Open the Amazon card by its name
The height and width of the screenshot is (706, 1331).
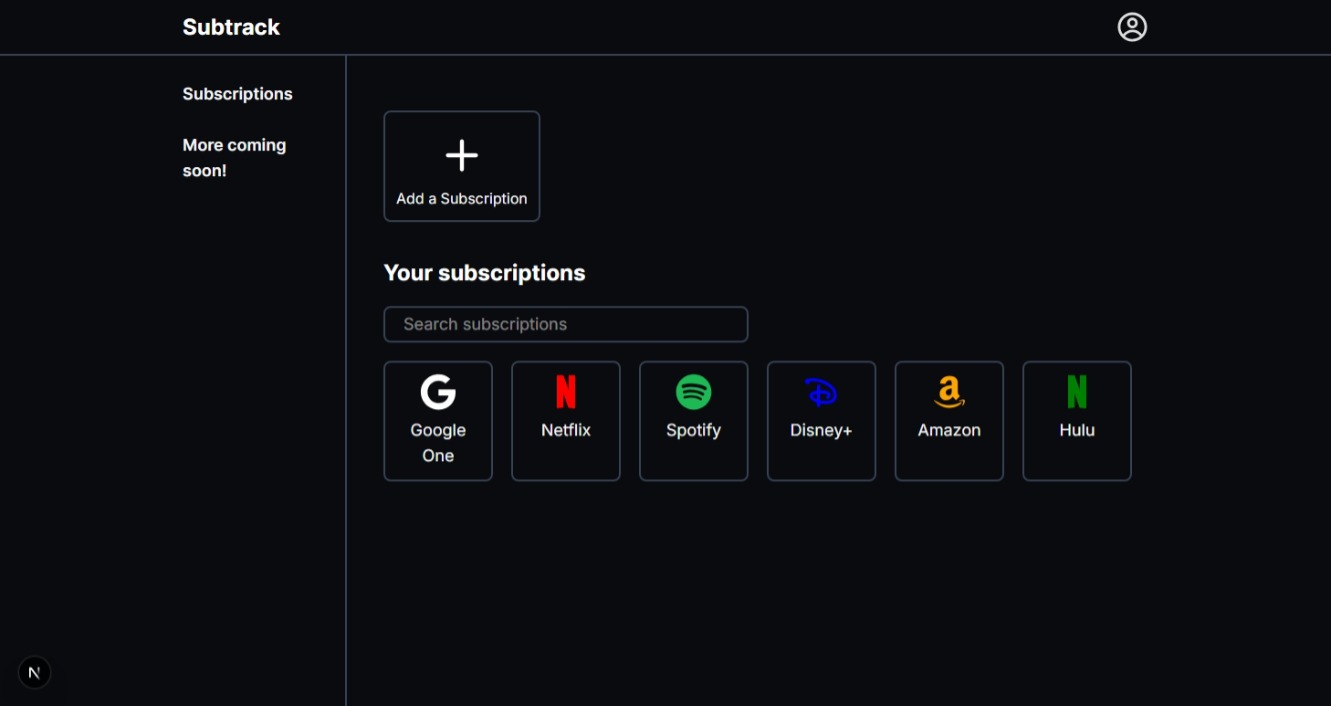(949, 430)
